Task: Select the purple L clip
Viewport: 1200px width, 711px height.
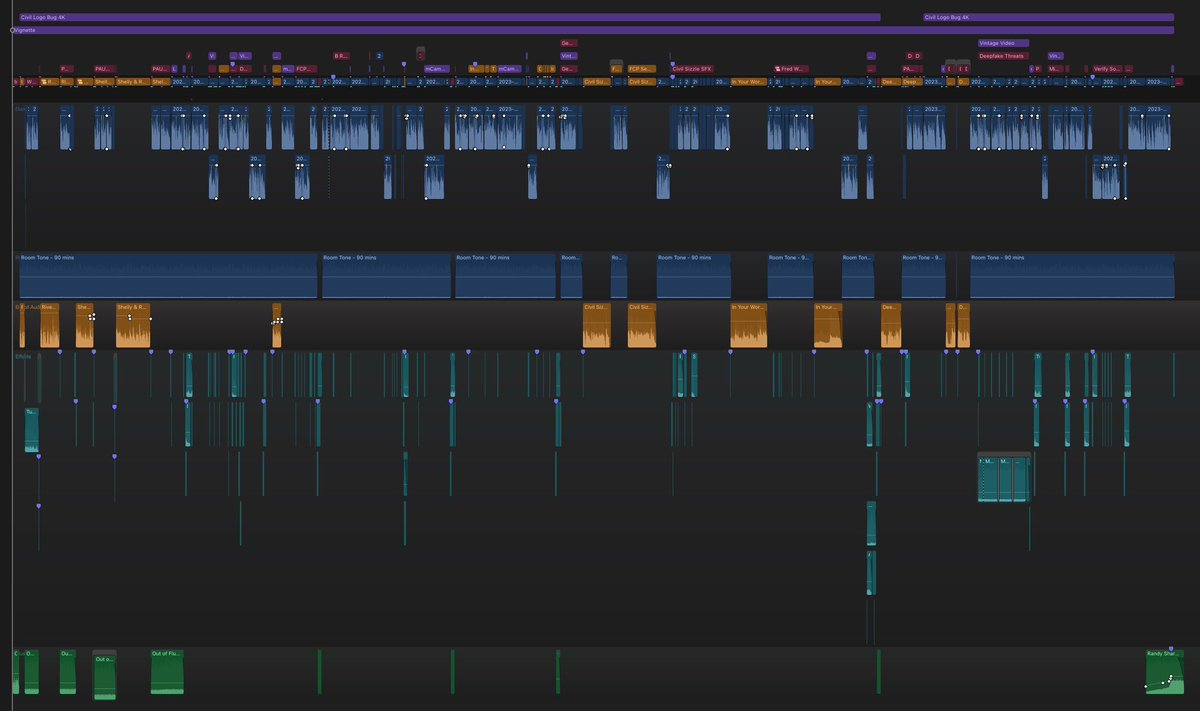Action: [x=174, y=68]
